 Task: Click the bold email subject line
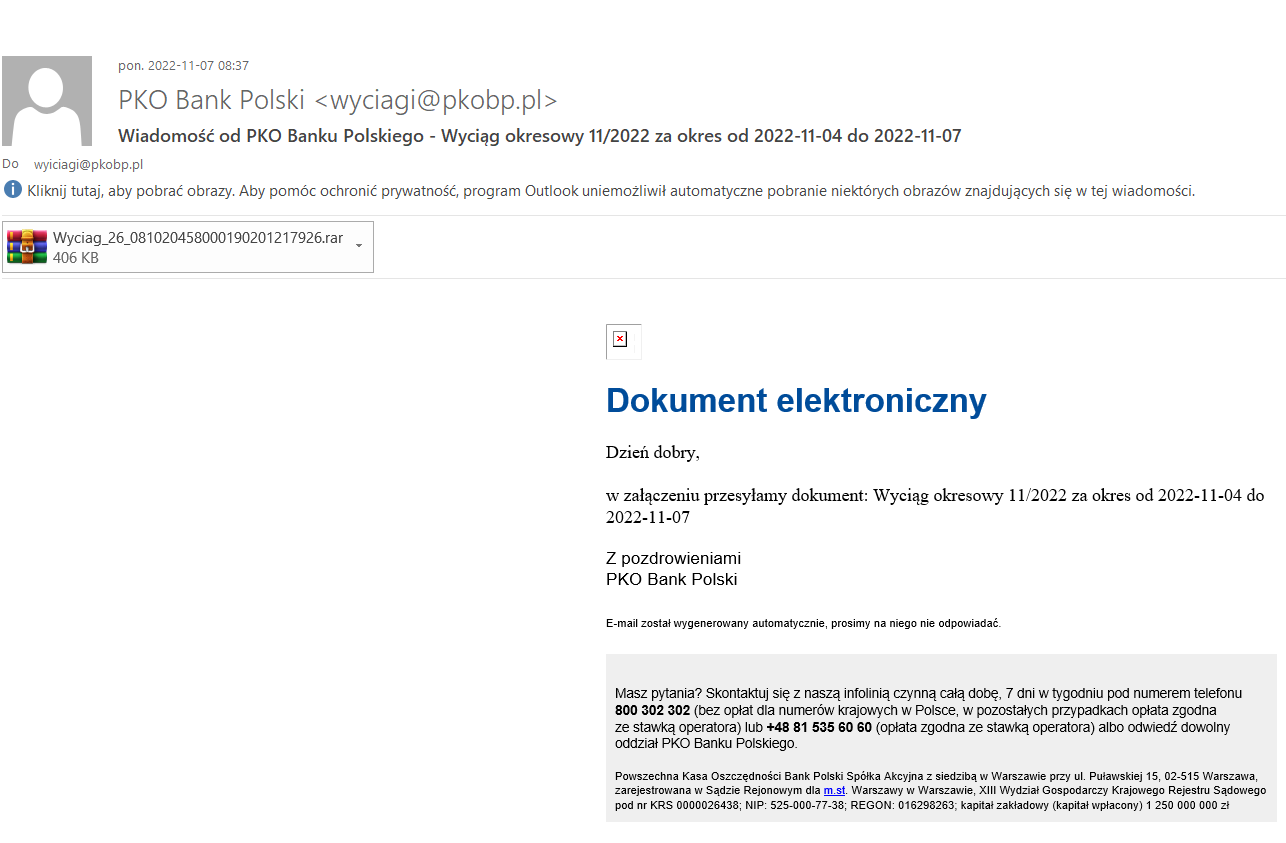click(x=539, y=136)
